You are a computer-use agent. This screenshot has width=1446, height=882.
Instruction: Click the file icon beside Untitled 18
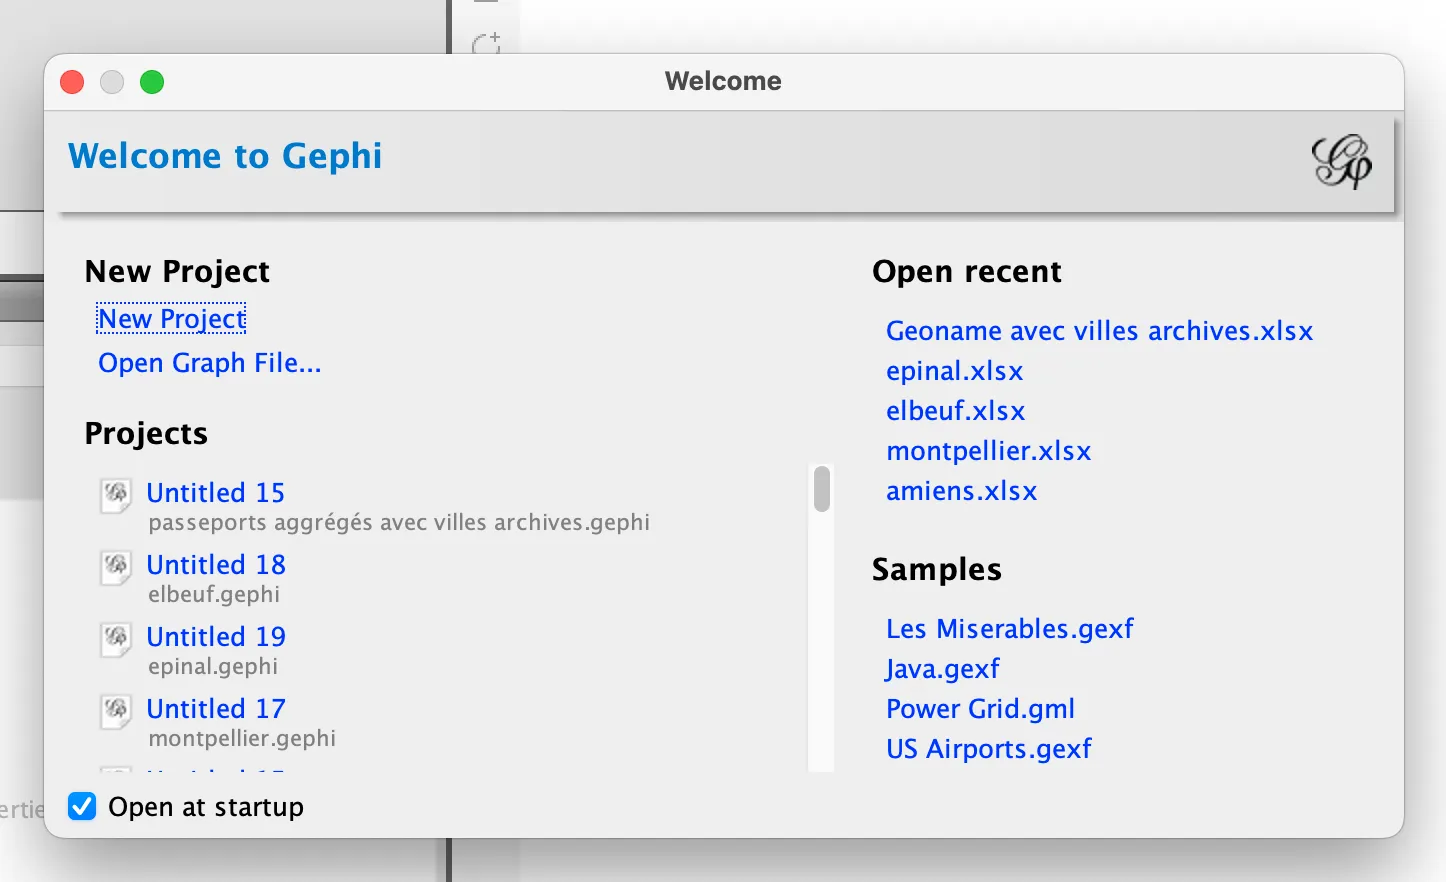pos(116,566)
